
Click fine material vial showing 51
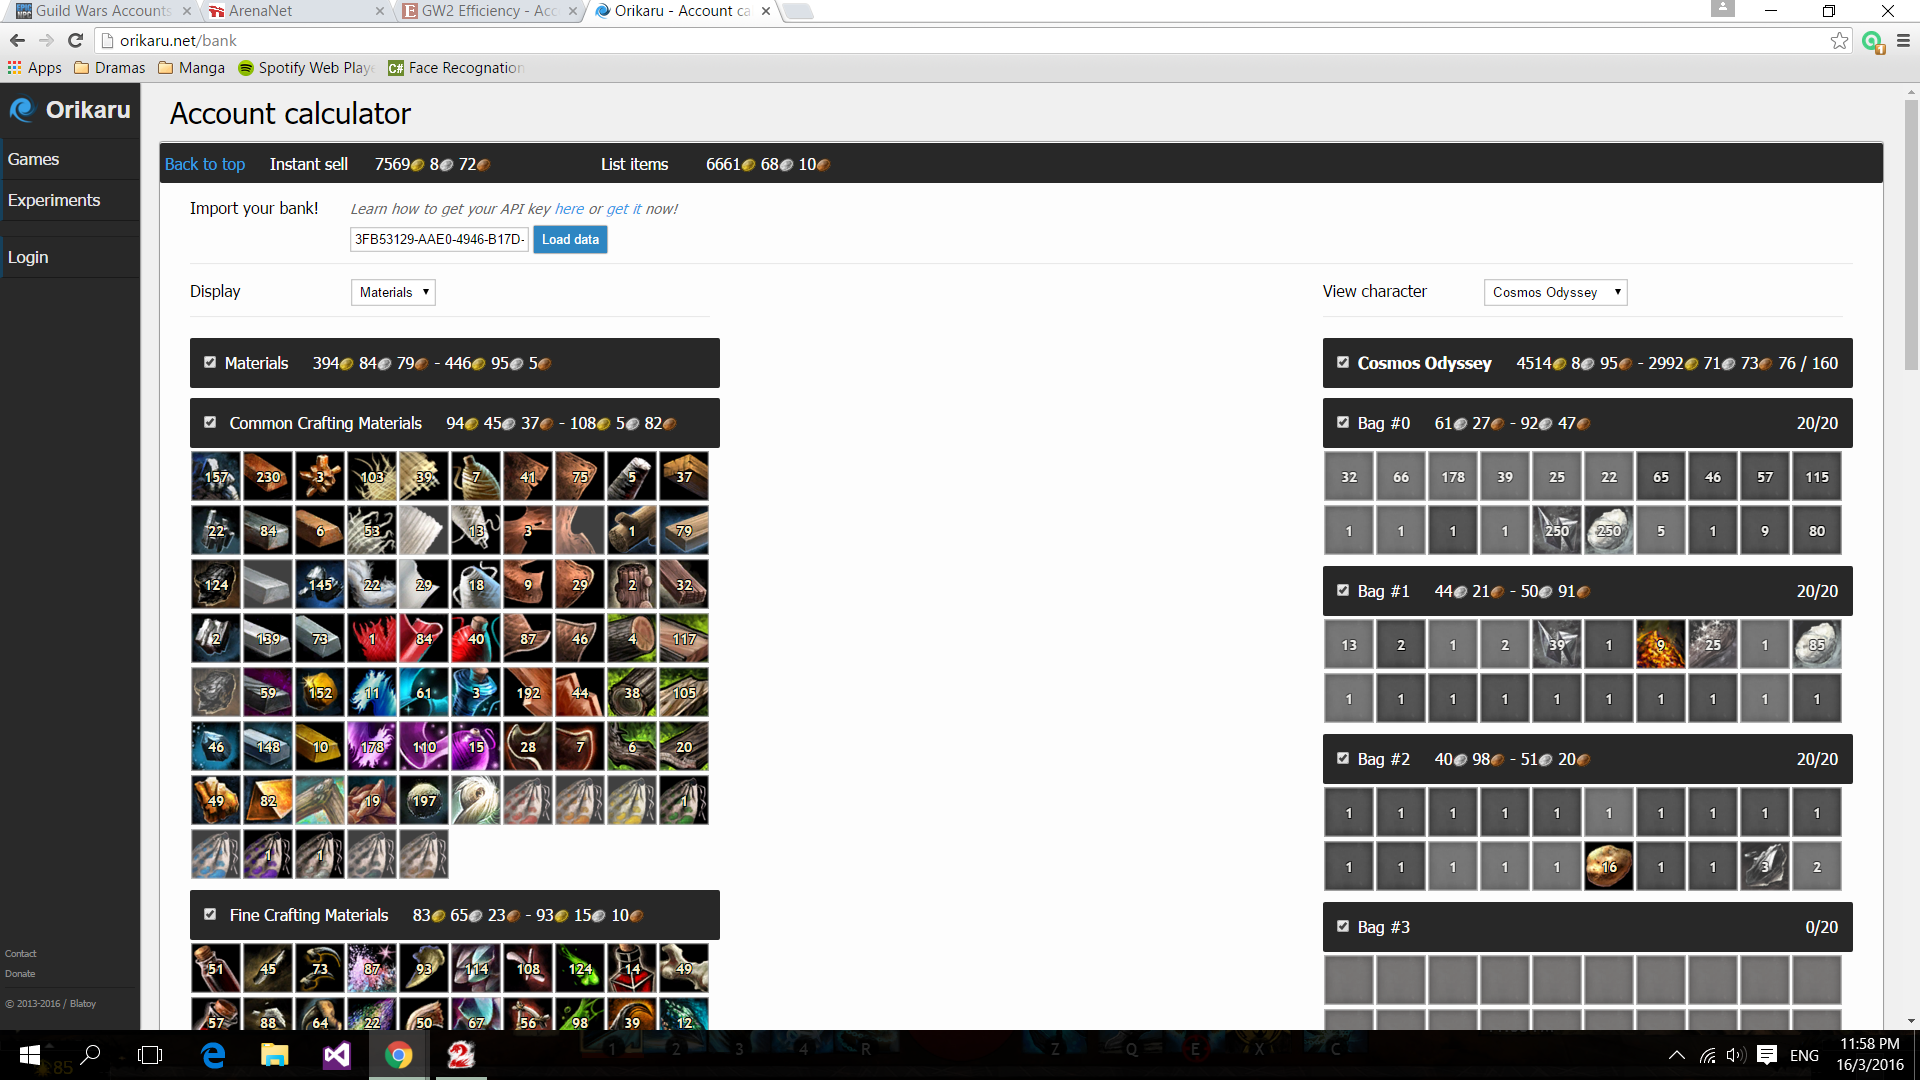pyautogui.click(x=216, y=968)
